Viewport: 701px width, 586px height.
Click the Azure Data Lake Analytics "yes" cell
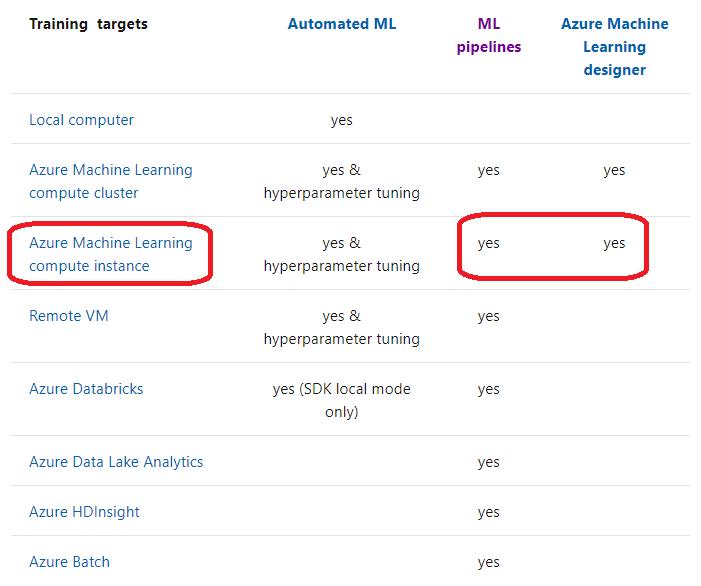488,462
